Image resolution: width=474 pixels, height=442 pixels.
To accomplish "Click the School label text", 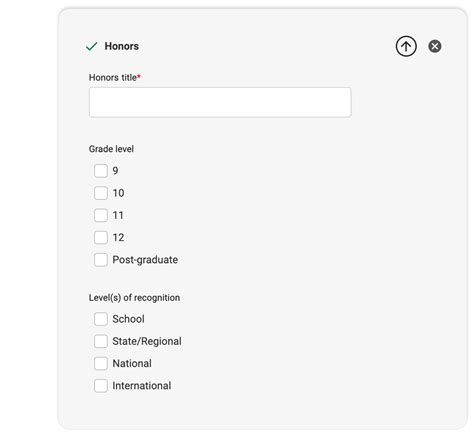I will 128,319.
